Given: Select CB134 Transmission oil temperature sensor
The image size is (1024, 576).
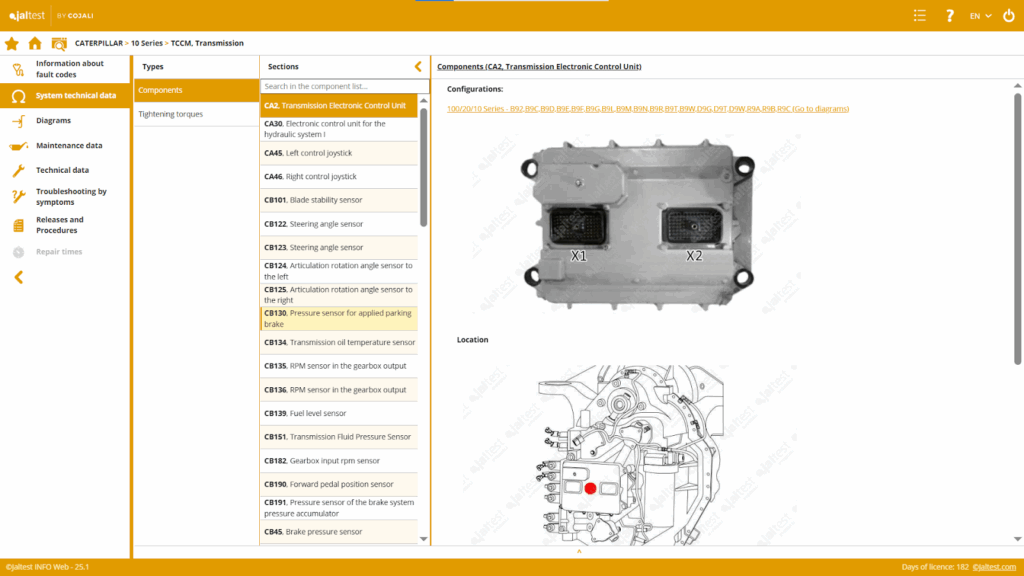Looking at the screenshot, I should 339,342.
